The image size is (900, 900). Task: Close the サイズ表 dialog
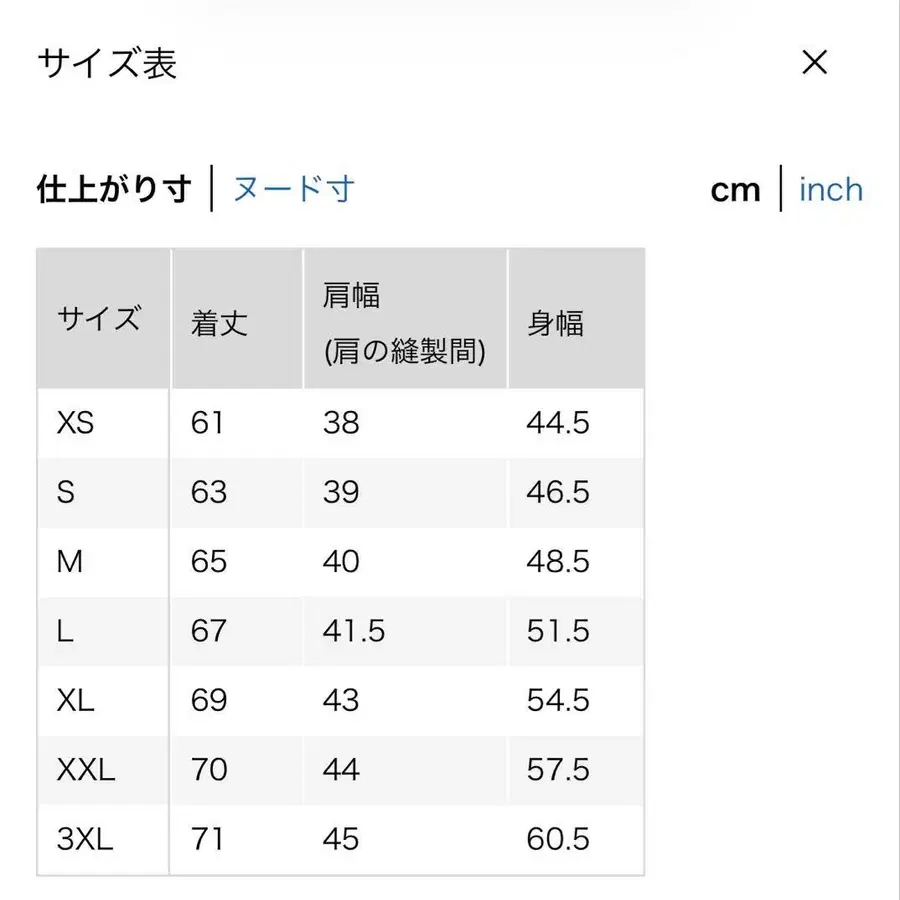click(x=815, y=63)
